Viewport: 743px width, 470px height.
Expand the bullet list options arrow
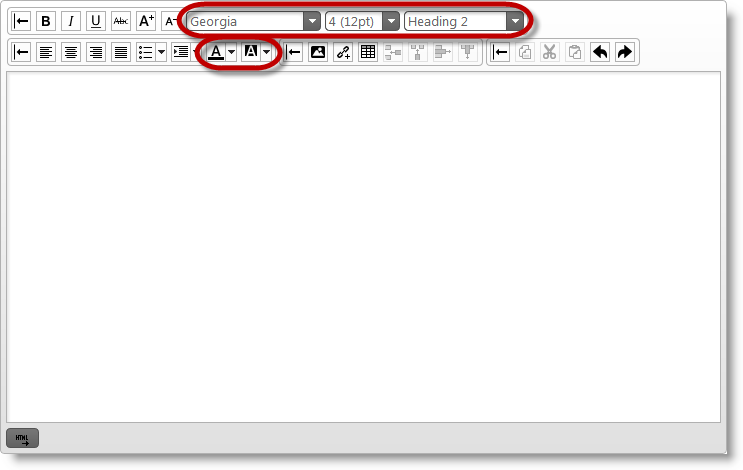pyautogui.click(x=161, y=52)
